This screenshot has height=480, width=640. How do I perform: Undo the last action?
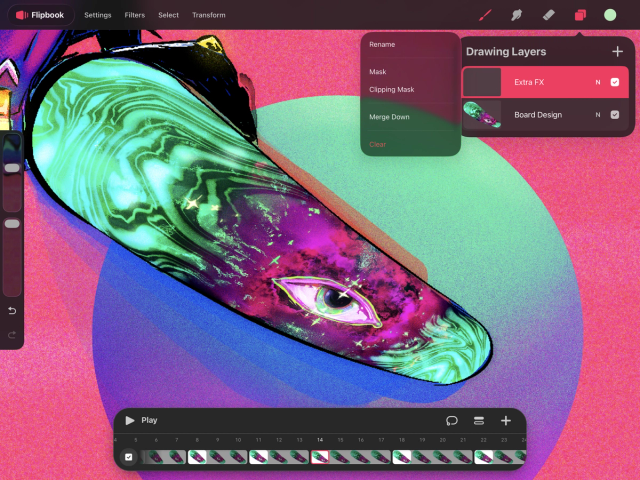(12, 311)
